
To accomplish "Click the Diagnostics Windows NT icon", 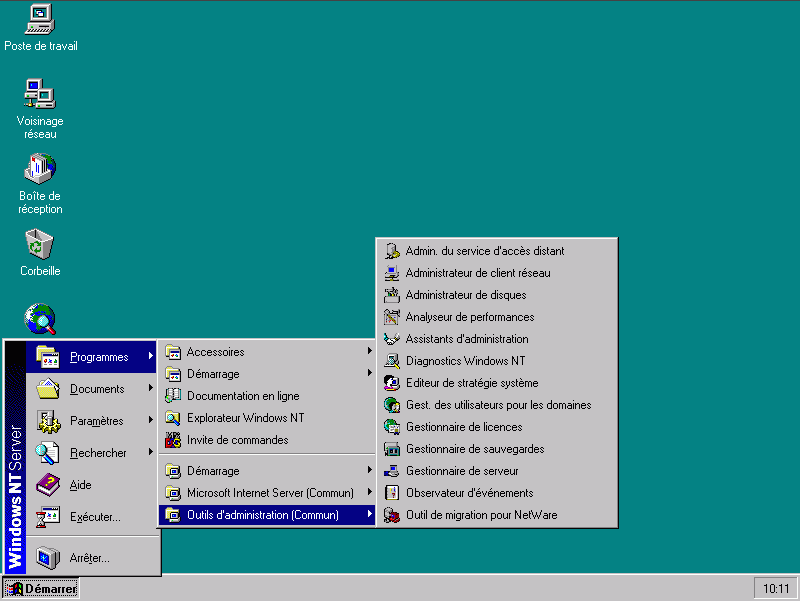I will pos(392,361).
